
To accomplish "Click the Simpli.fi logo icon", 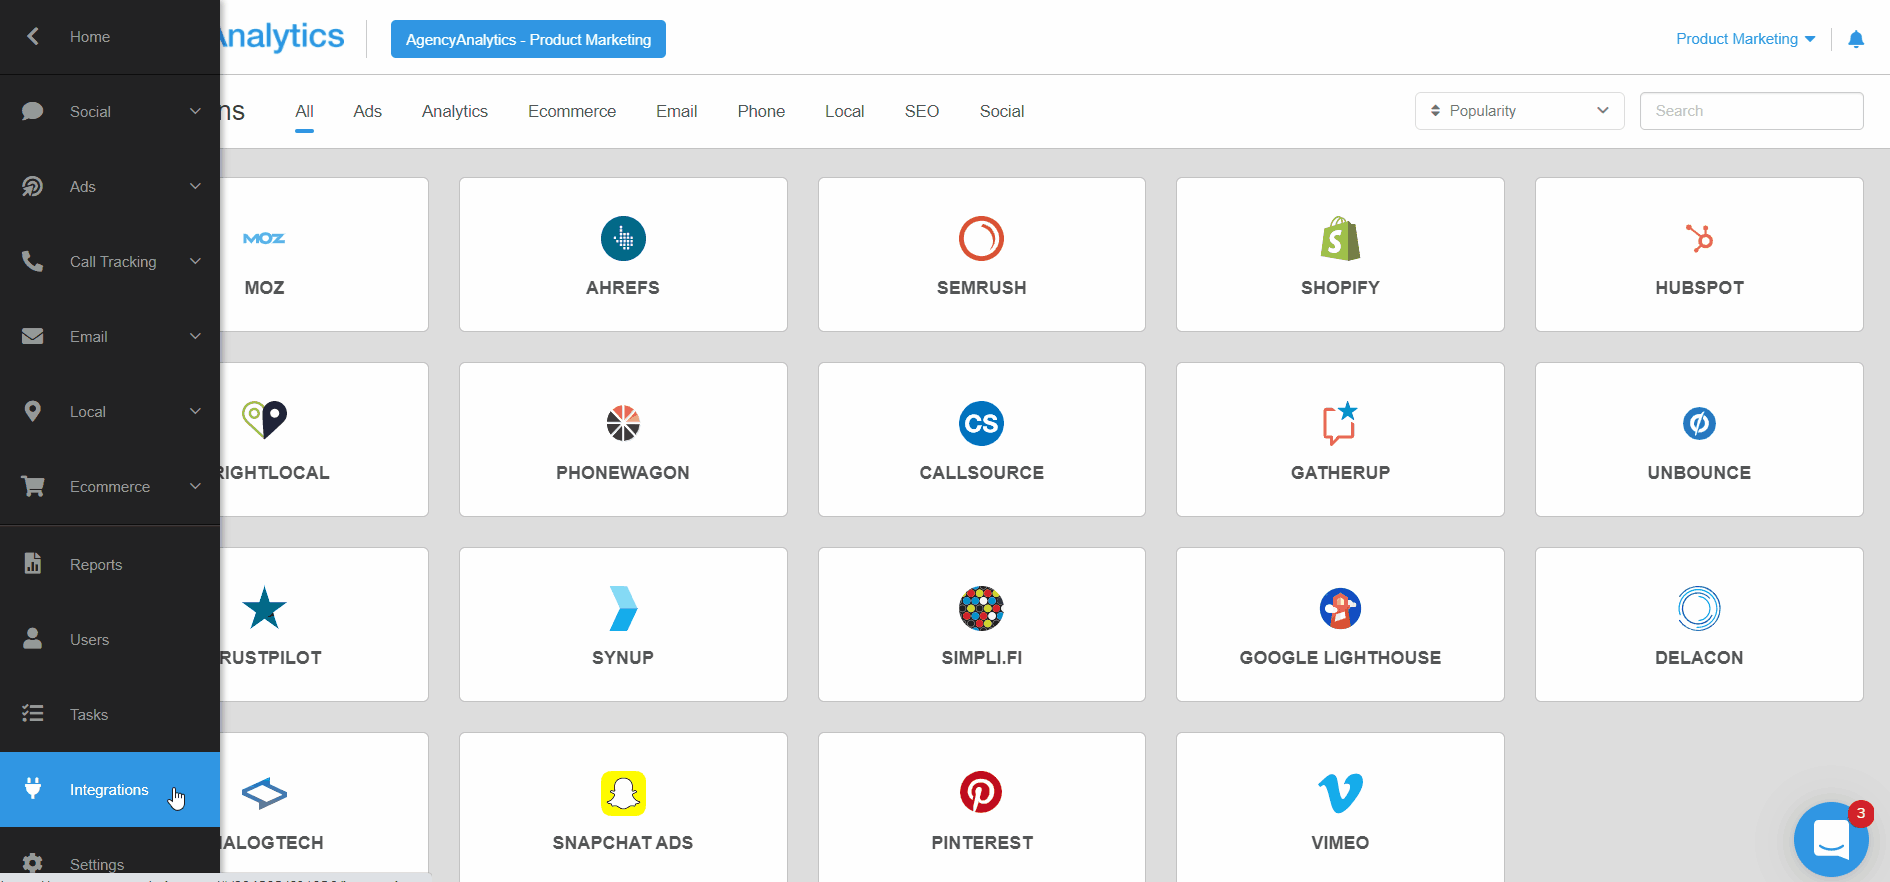I will point(981,608).
